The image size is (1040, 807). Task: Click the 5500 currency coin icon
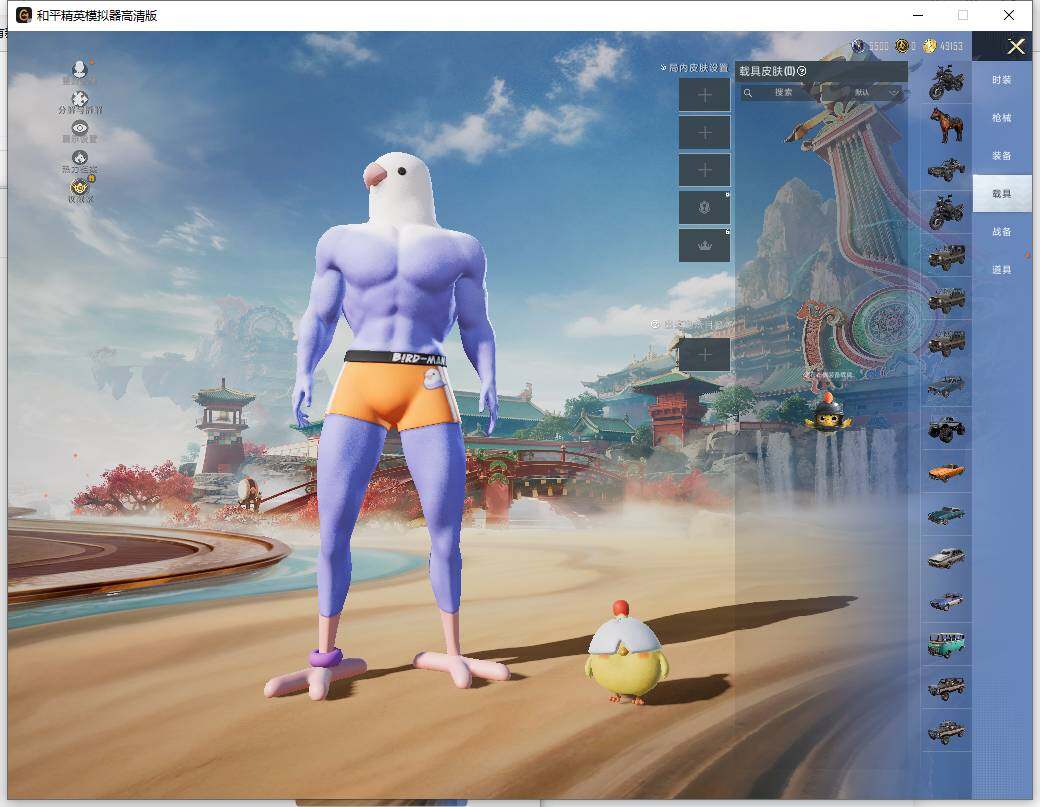[x=858, y=46]
